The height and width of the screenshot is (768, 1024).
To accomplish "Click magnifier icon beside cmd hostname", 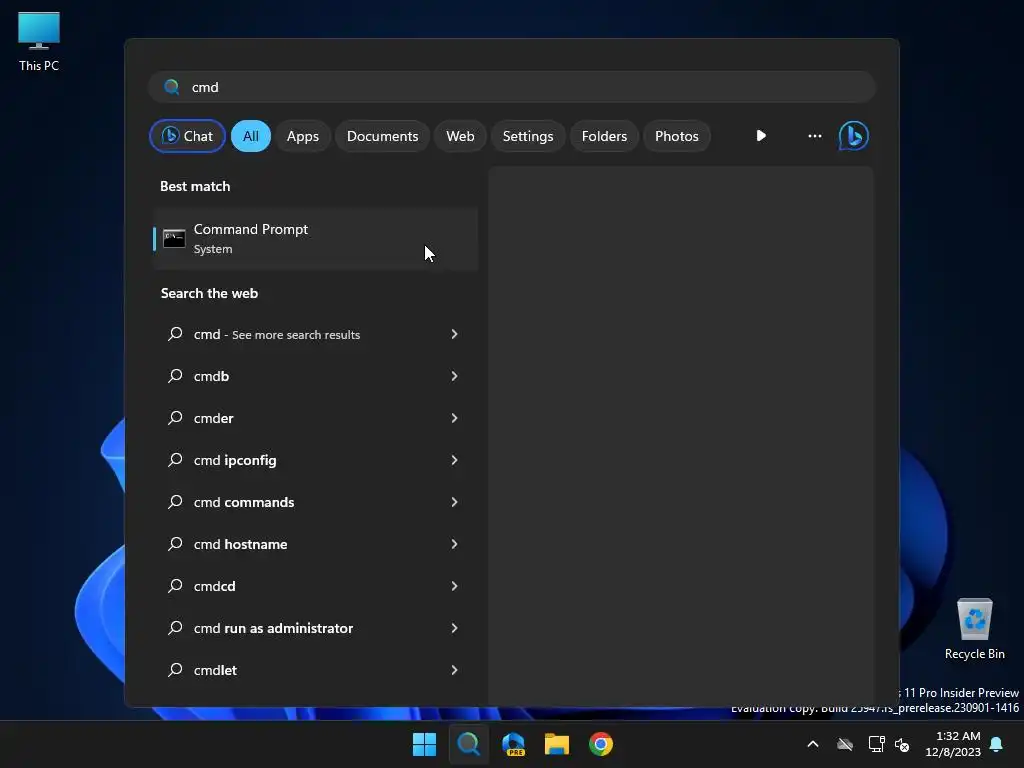I will 175,543.
